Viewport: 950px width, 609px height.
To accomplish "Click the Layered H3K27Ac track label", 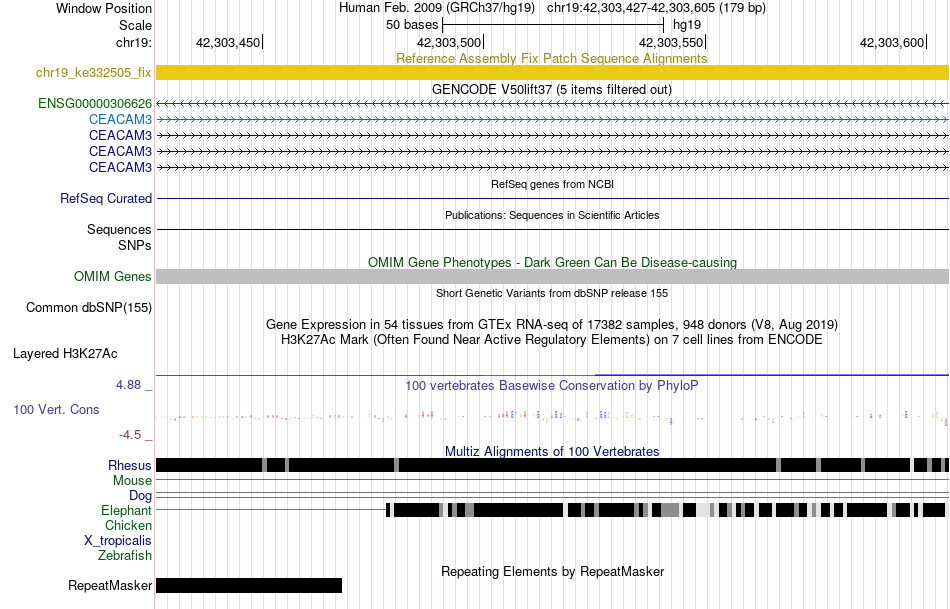I will (x=65, y=354).
